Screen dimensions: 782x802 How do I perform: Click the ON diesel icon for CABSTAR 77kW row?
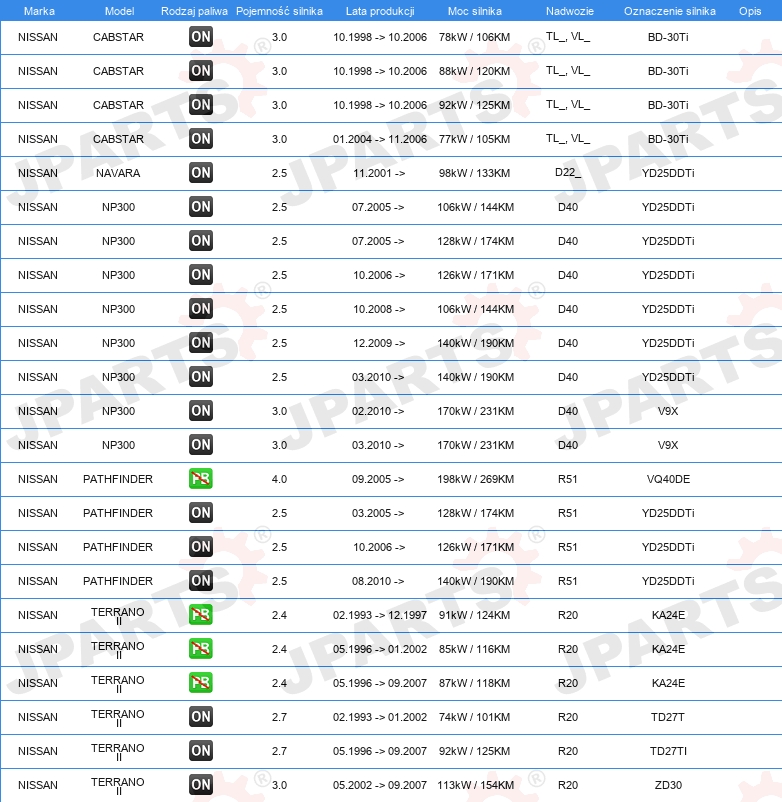click(x=200, y=139)
